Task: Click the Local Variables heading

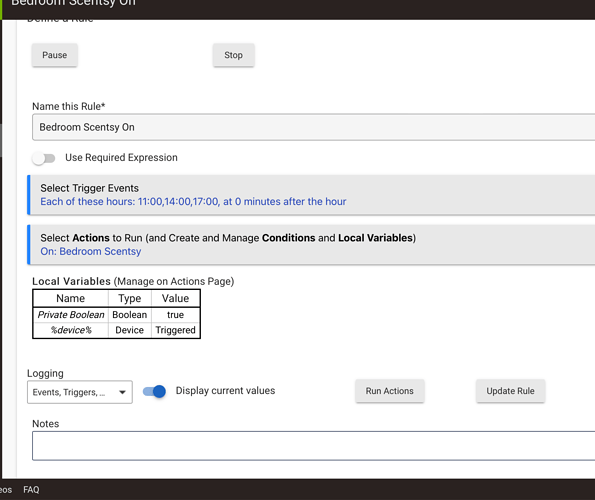Action: (x=71, y=281)
